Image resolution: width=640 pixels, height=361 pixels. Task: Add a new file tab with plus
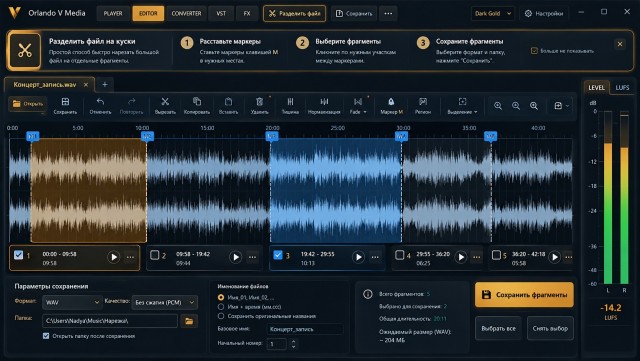tap(105, 85)
